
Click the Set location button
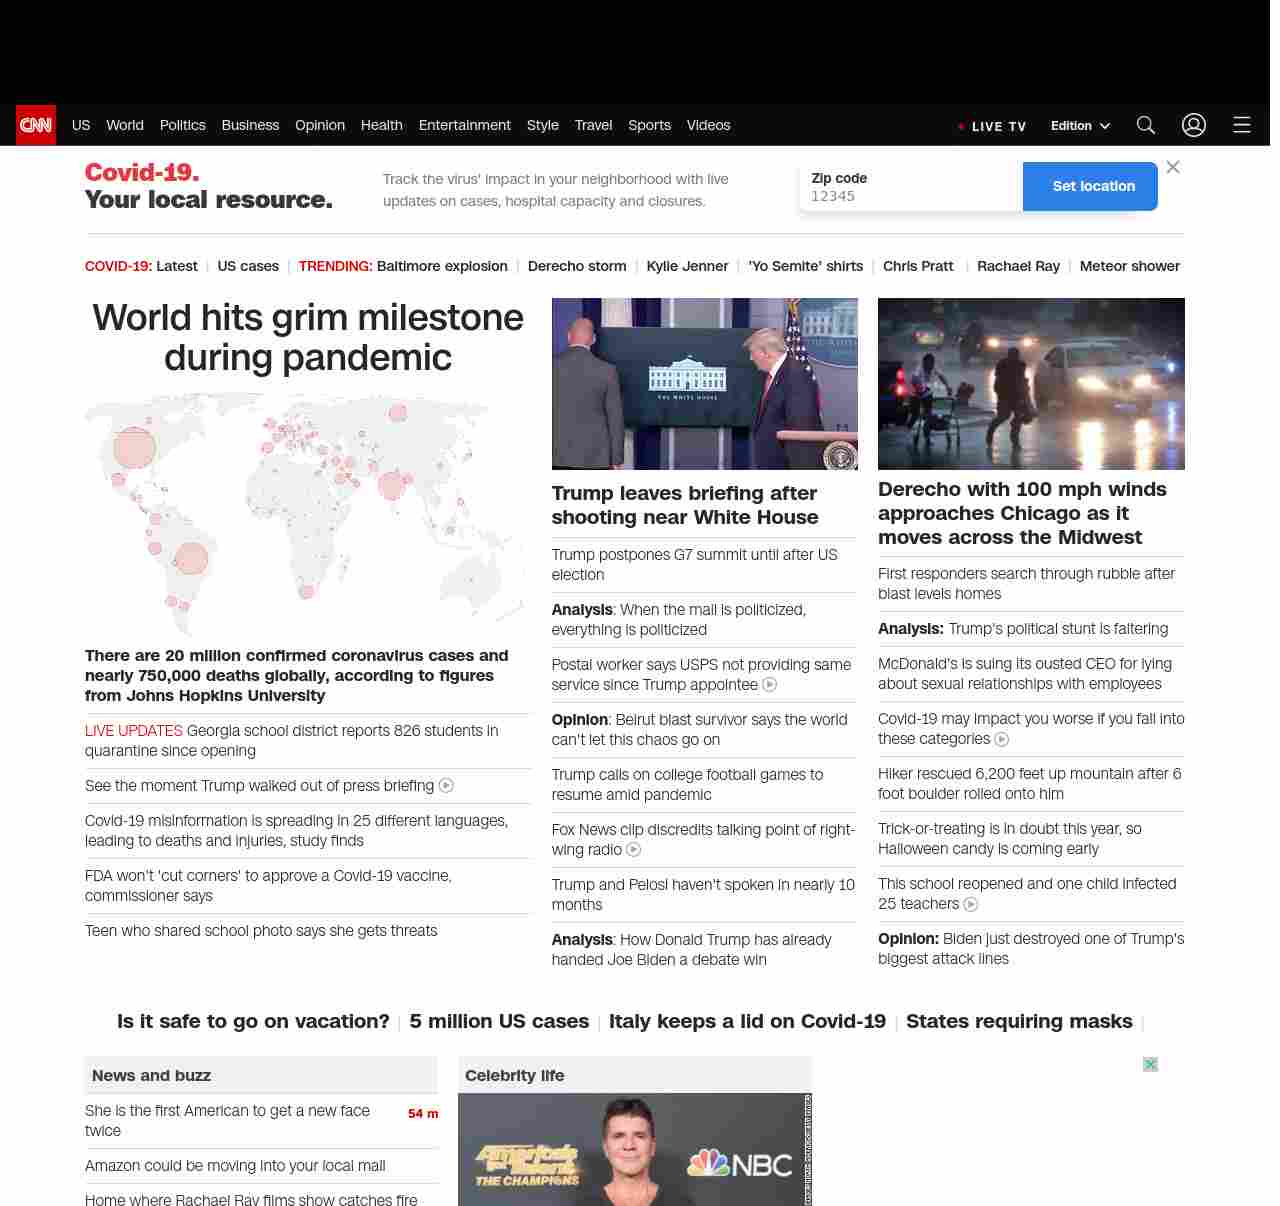click(1093, 186)
